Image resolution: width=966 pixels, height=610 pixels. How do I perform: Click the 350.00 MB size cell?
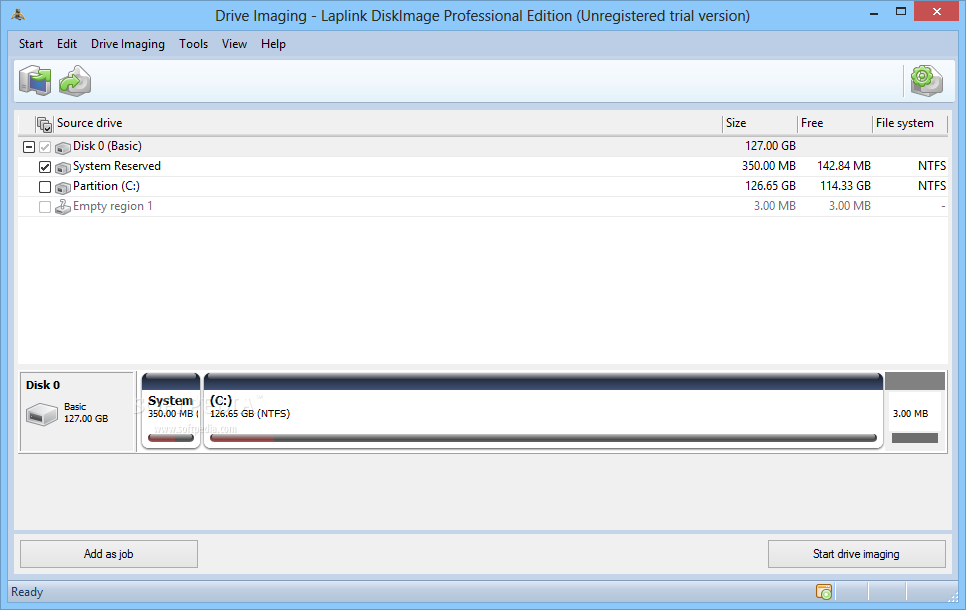point(768,166)
